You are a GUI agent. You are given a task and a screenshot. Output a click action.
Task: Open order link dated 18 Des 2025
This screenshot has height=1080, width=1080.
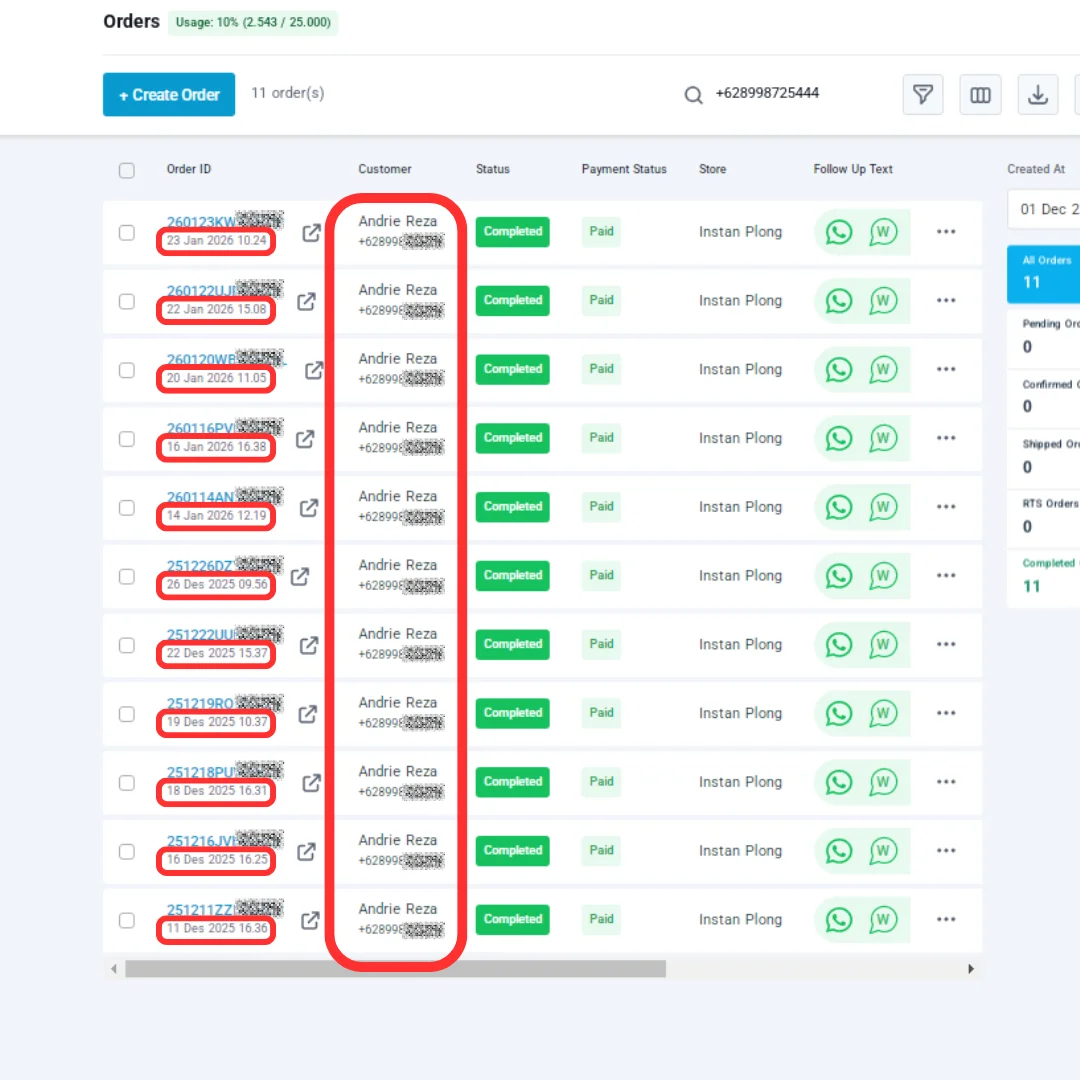(205, 772)
